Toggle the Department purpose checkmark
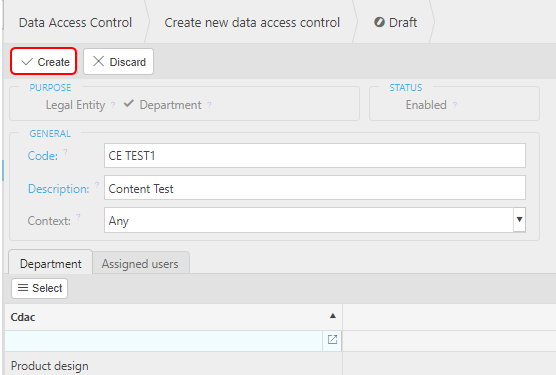556x375 pixels. [129, 104]
